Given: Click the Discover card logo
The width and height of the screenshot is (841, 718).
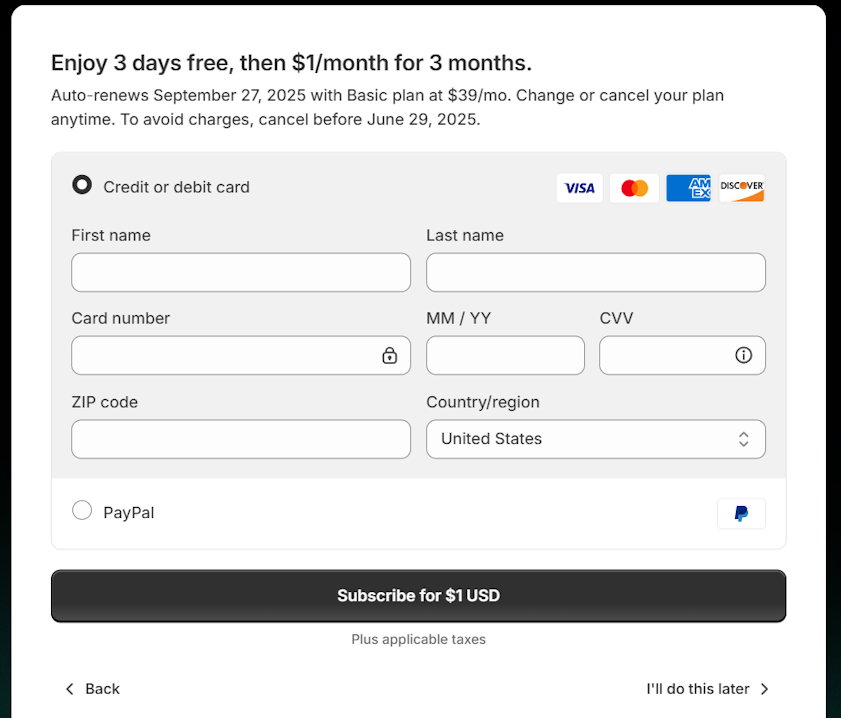Looking at the screenshot, I should pos(741,187).
